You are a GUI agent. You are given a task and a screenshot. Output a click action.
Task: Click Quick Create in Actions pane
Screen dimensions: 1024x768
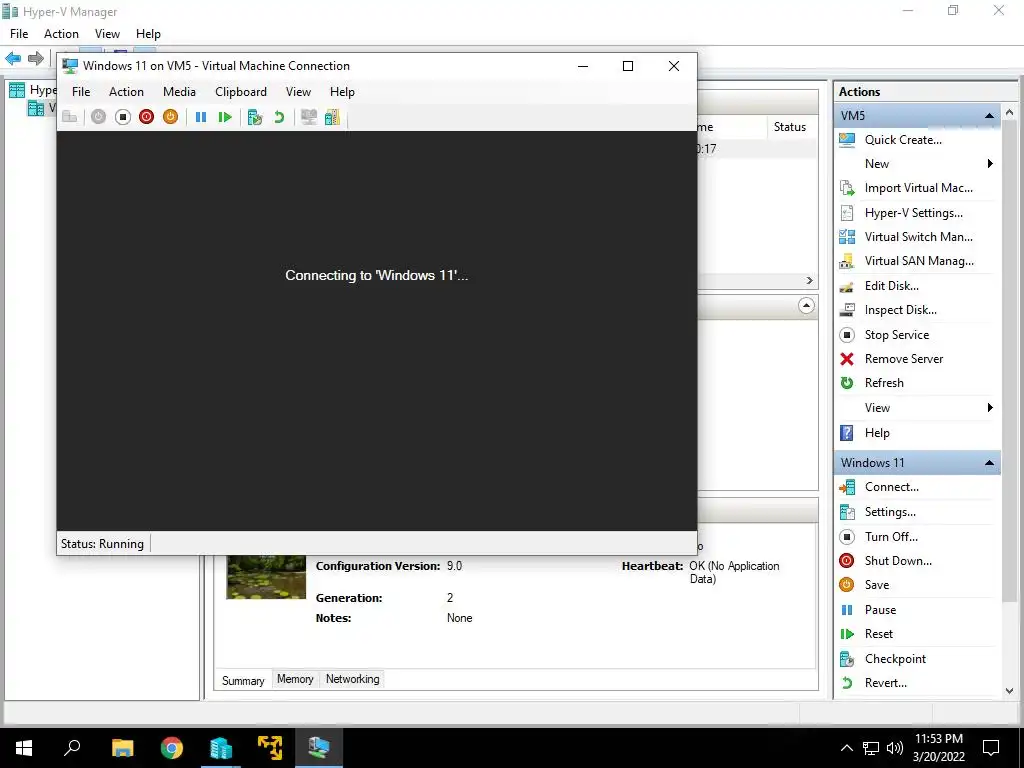pyautogui.click(x=903, y=140)
